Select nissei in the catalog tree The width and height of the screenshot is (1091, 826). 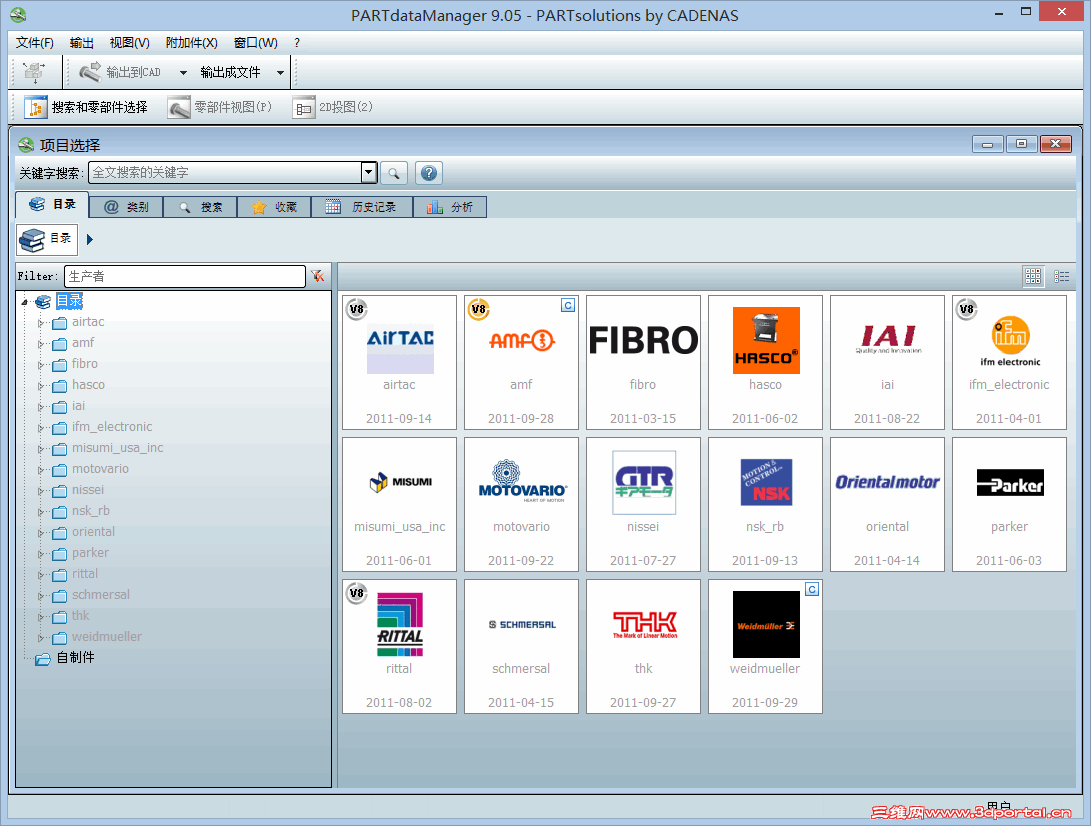[88, 489]
